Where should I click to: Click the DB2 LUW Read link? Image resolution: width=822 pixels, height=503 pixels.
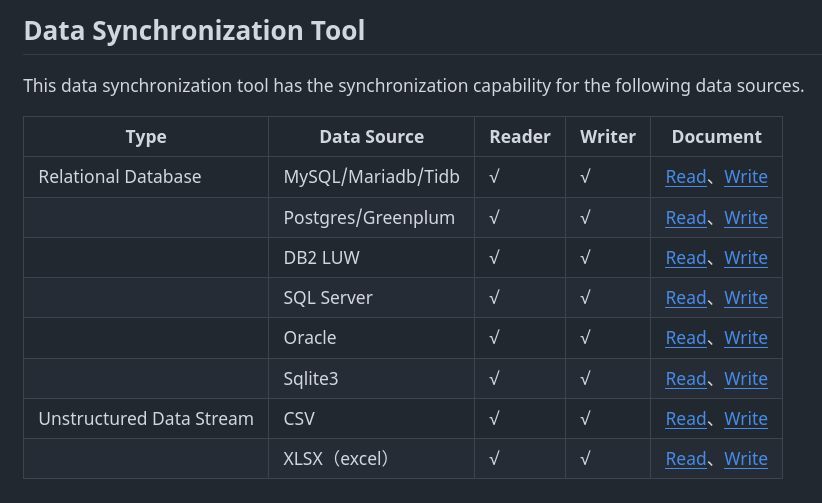pos(686,258)
